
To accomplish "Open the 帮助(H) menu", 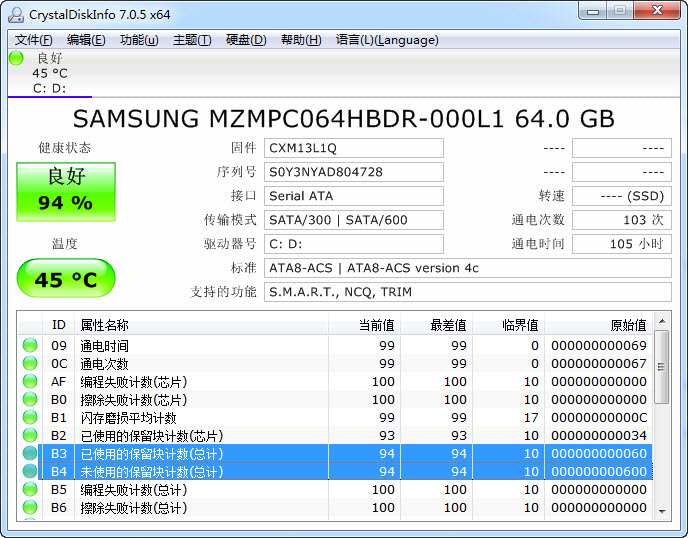I will point(301,40).
